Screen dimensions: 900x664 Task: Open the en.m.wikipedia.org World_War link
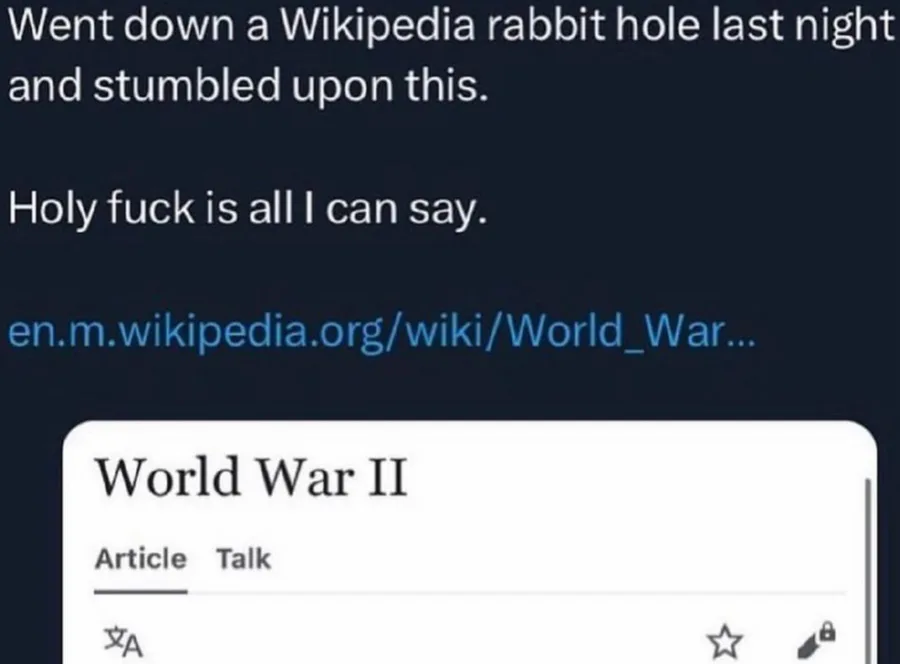point(382,333)
